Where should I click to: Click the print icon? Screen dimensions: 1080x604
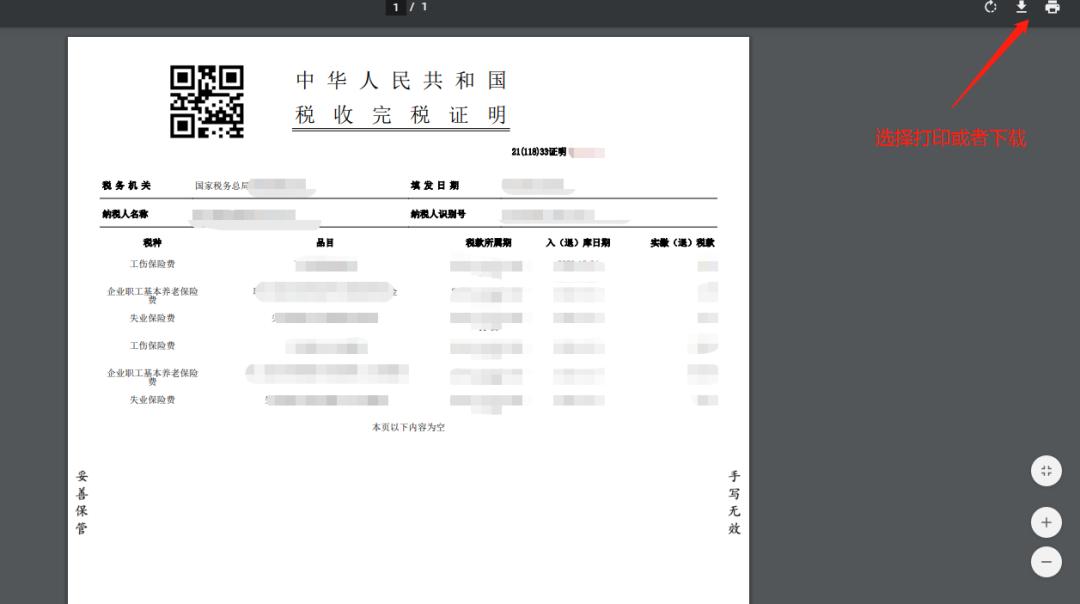point(1051,8)
